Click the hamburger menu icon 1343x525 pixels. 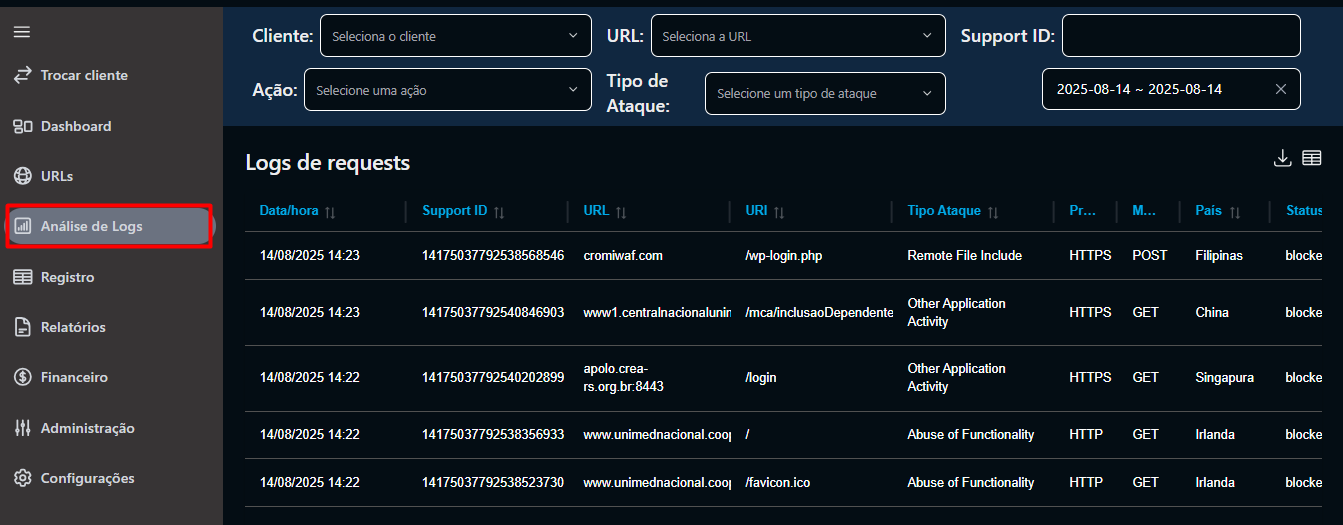21,32
